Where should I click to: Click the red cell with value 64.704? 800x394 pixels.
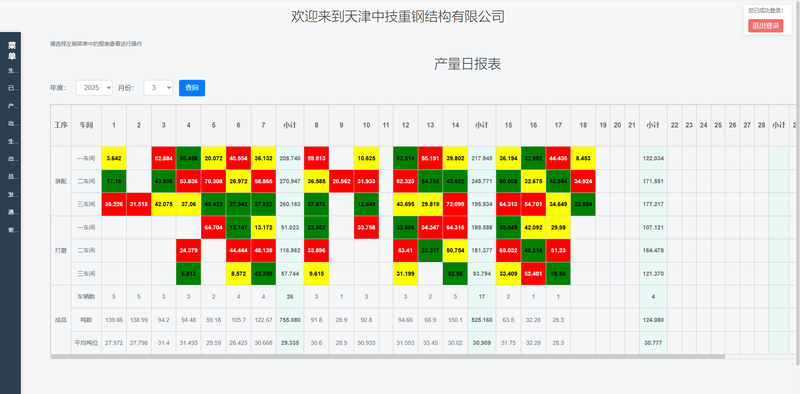tap(213, 228)
